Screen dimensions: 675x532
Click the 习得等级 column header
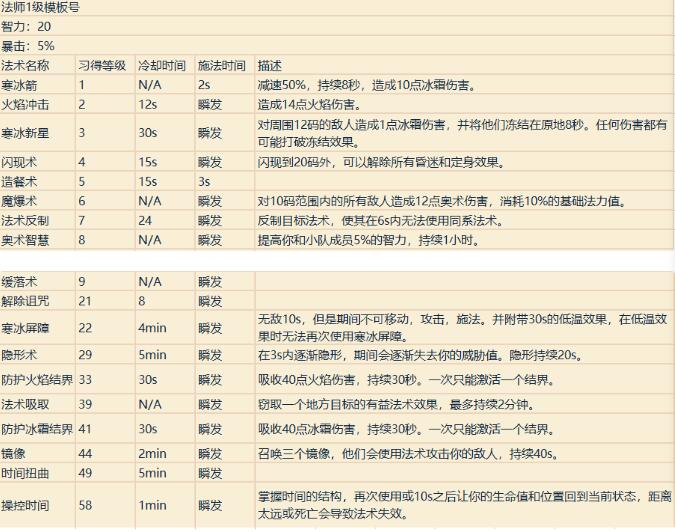tap(102, 65)
